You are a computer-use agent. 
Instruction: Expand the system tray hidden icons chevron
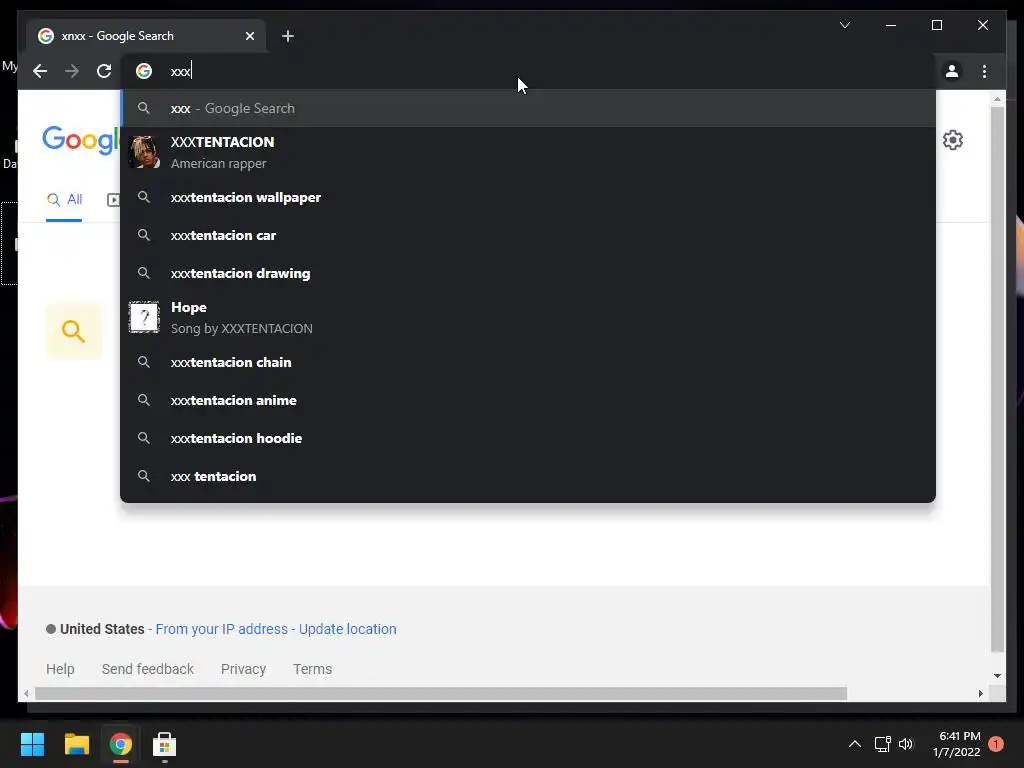coord(854,744)
